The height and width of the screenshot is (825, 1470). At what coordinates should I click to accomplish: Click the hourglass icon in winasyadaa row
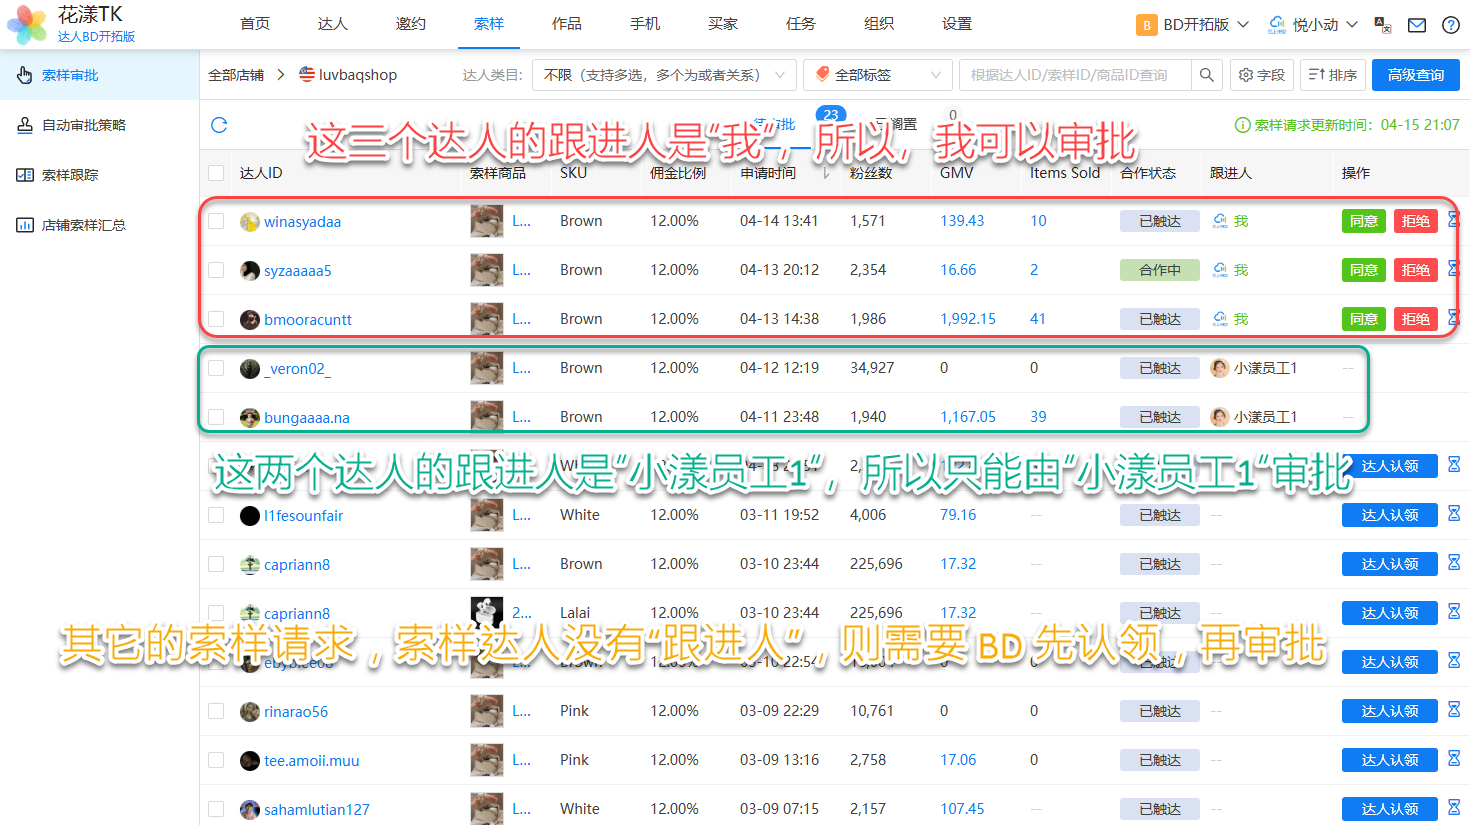point(1454,220)
